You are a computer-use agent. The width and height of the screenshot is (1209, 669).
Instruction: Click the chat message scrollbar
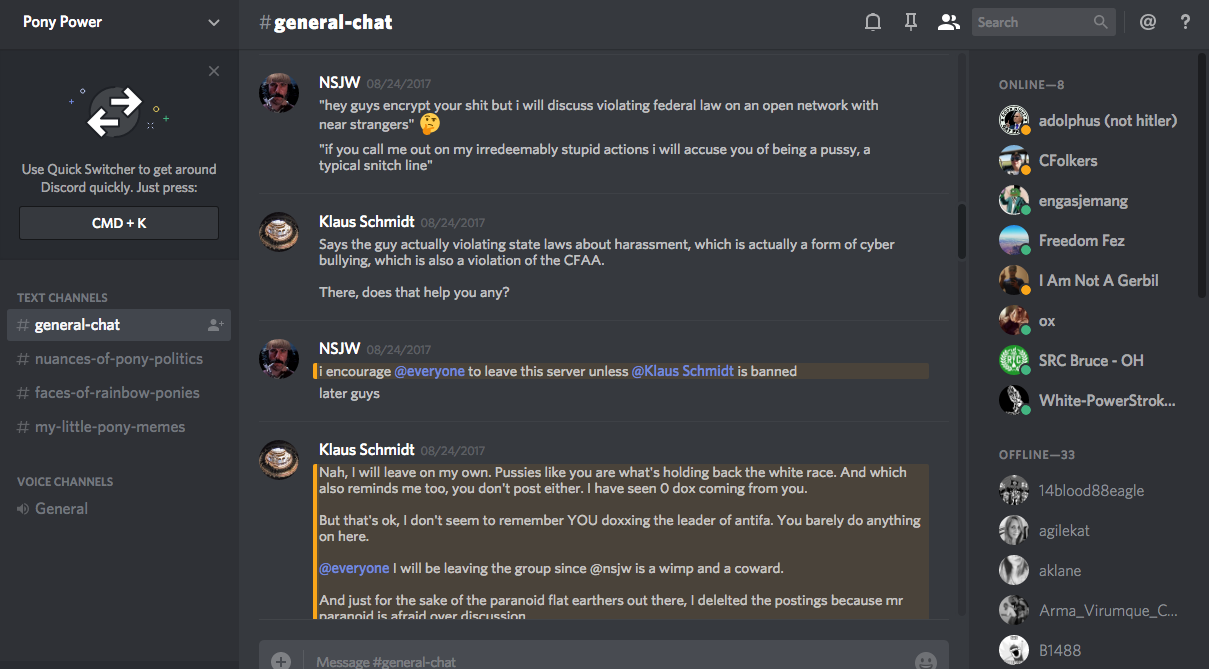coord(961,232)
